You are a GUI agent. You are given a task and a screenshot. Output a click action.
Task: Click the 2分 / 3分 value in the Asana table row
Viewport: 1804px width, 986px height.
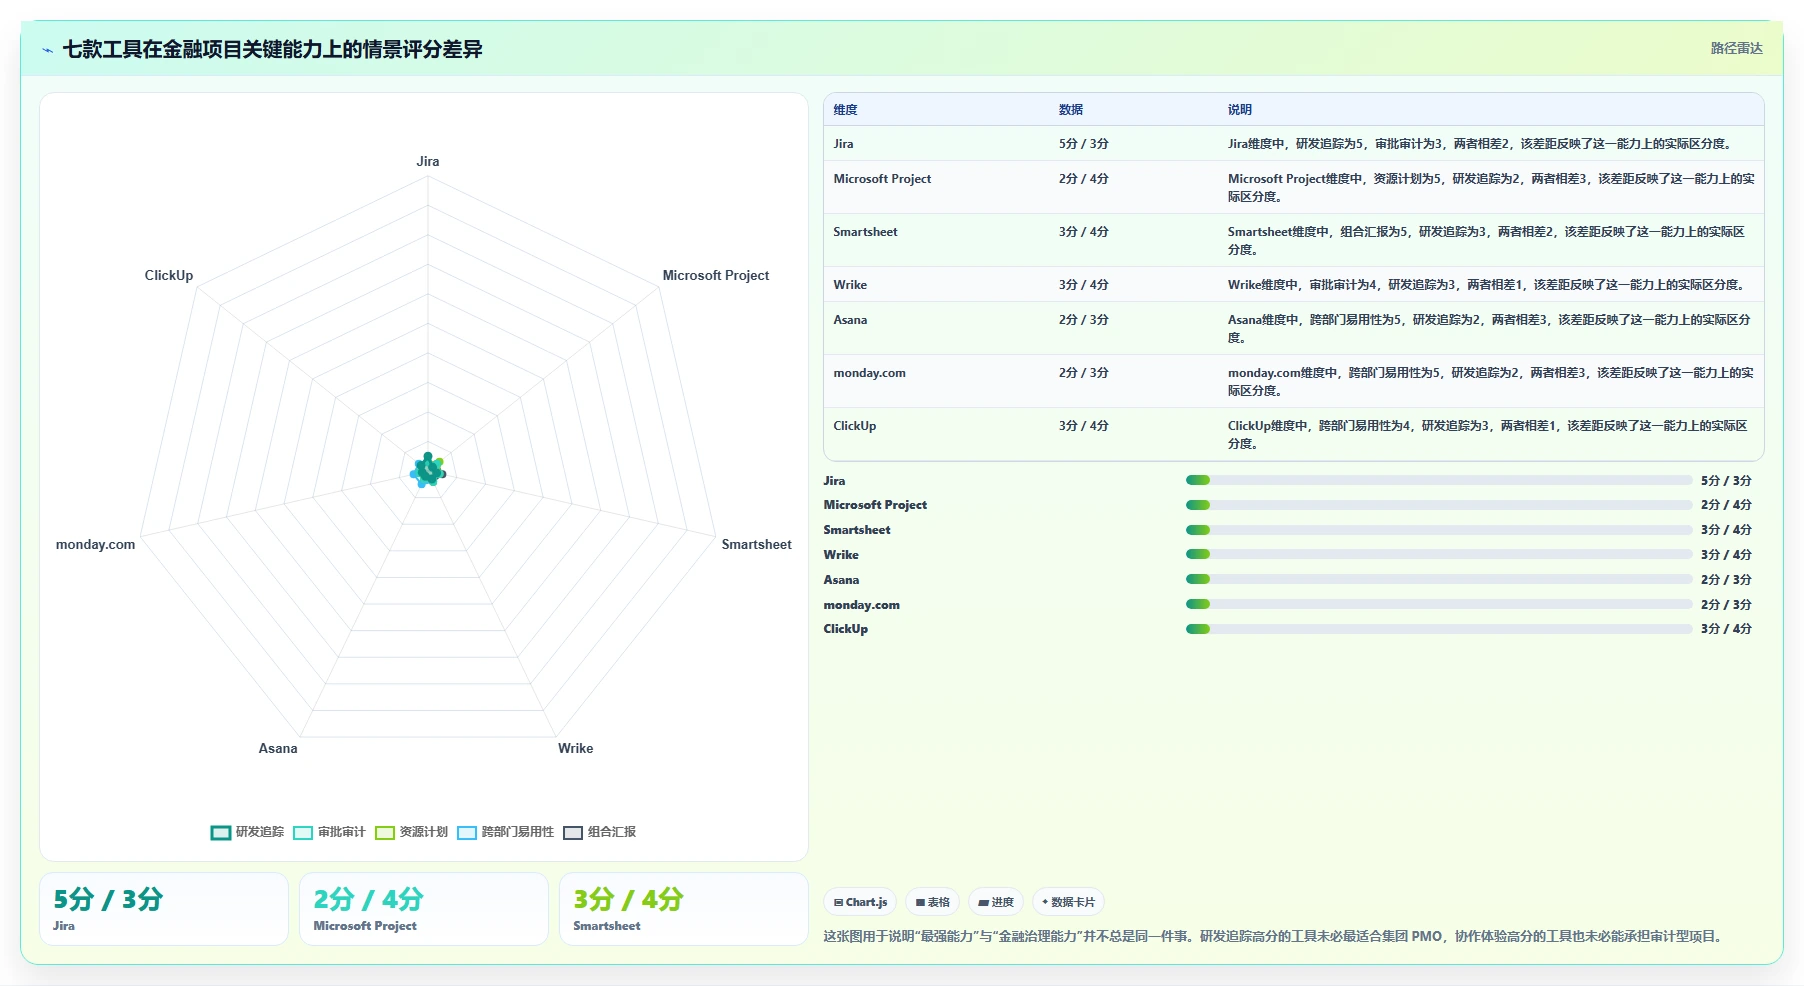(1084, 320)
